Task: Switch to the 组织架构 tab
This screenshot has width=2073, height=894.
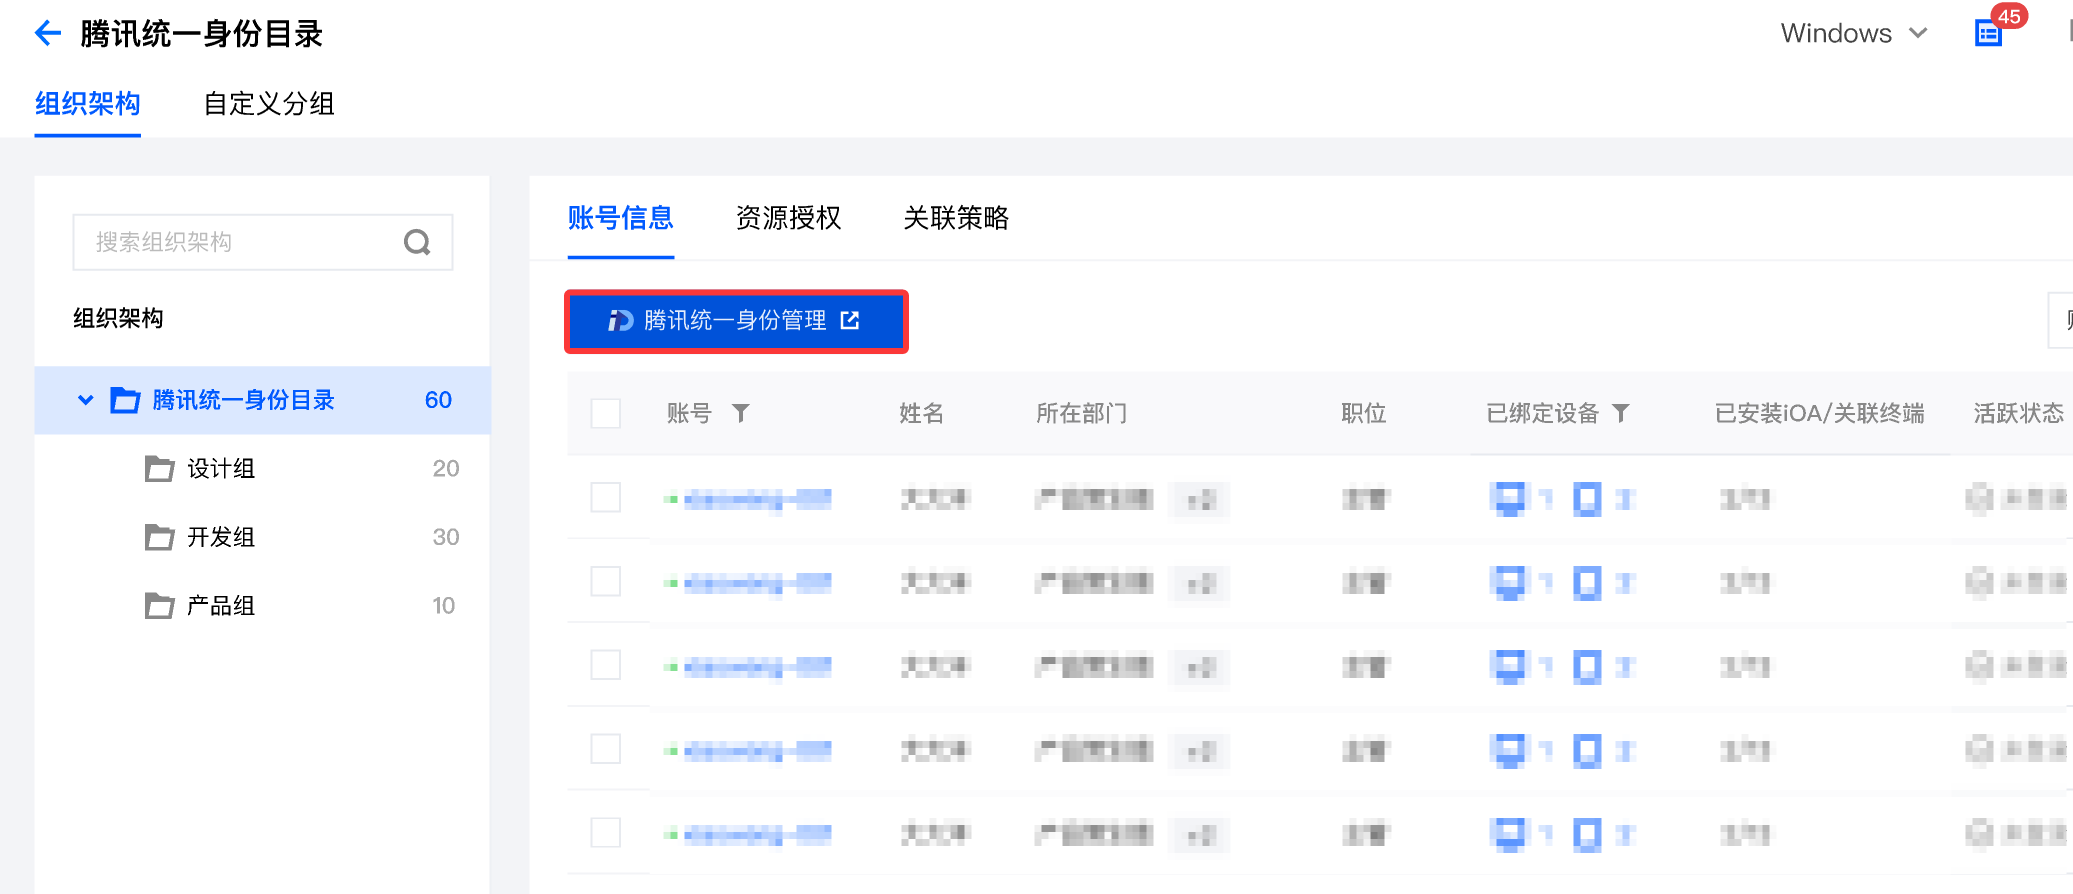Action: [88, 104]
